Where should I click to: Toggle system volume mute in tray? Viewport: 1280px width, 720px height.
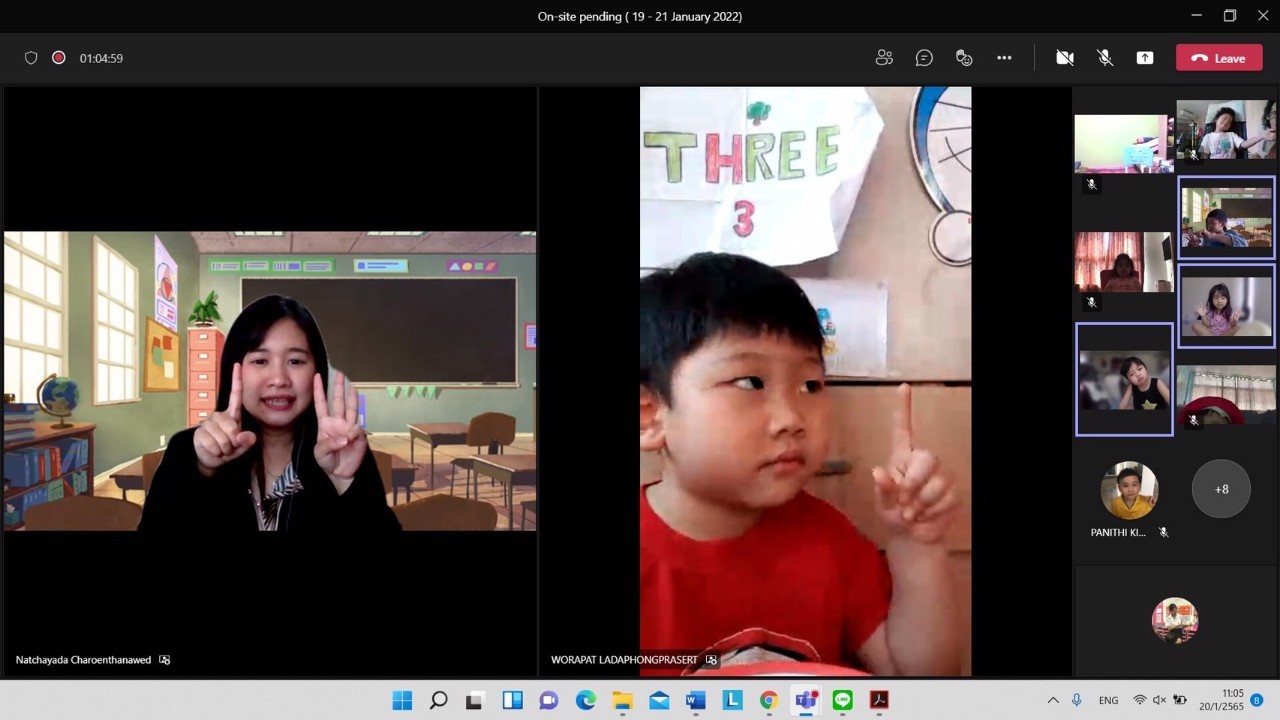1159,700
